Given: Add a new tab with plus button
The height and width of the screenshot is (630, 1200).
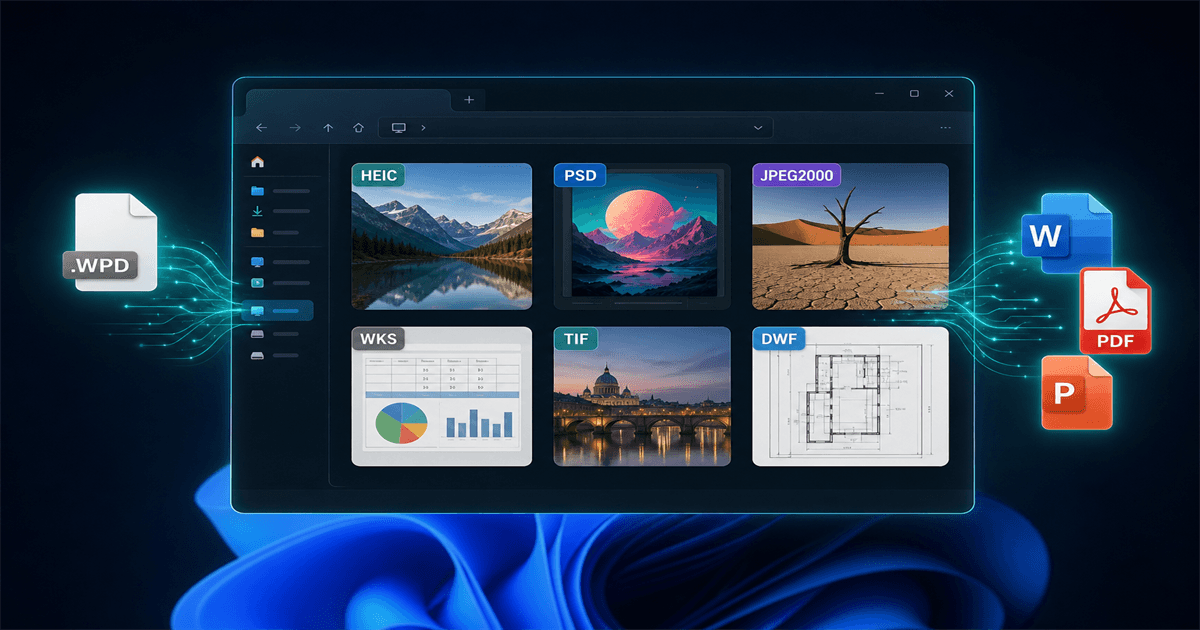Looking at the screenshot, I should [x=468, y=99].
